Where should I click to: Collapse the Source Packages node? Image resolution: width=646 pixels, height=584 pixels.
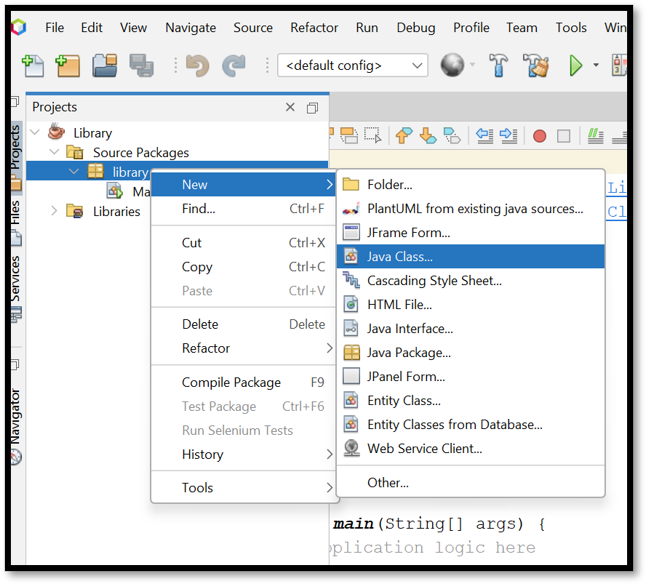point(54,152)
